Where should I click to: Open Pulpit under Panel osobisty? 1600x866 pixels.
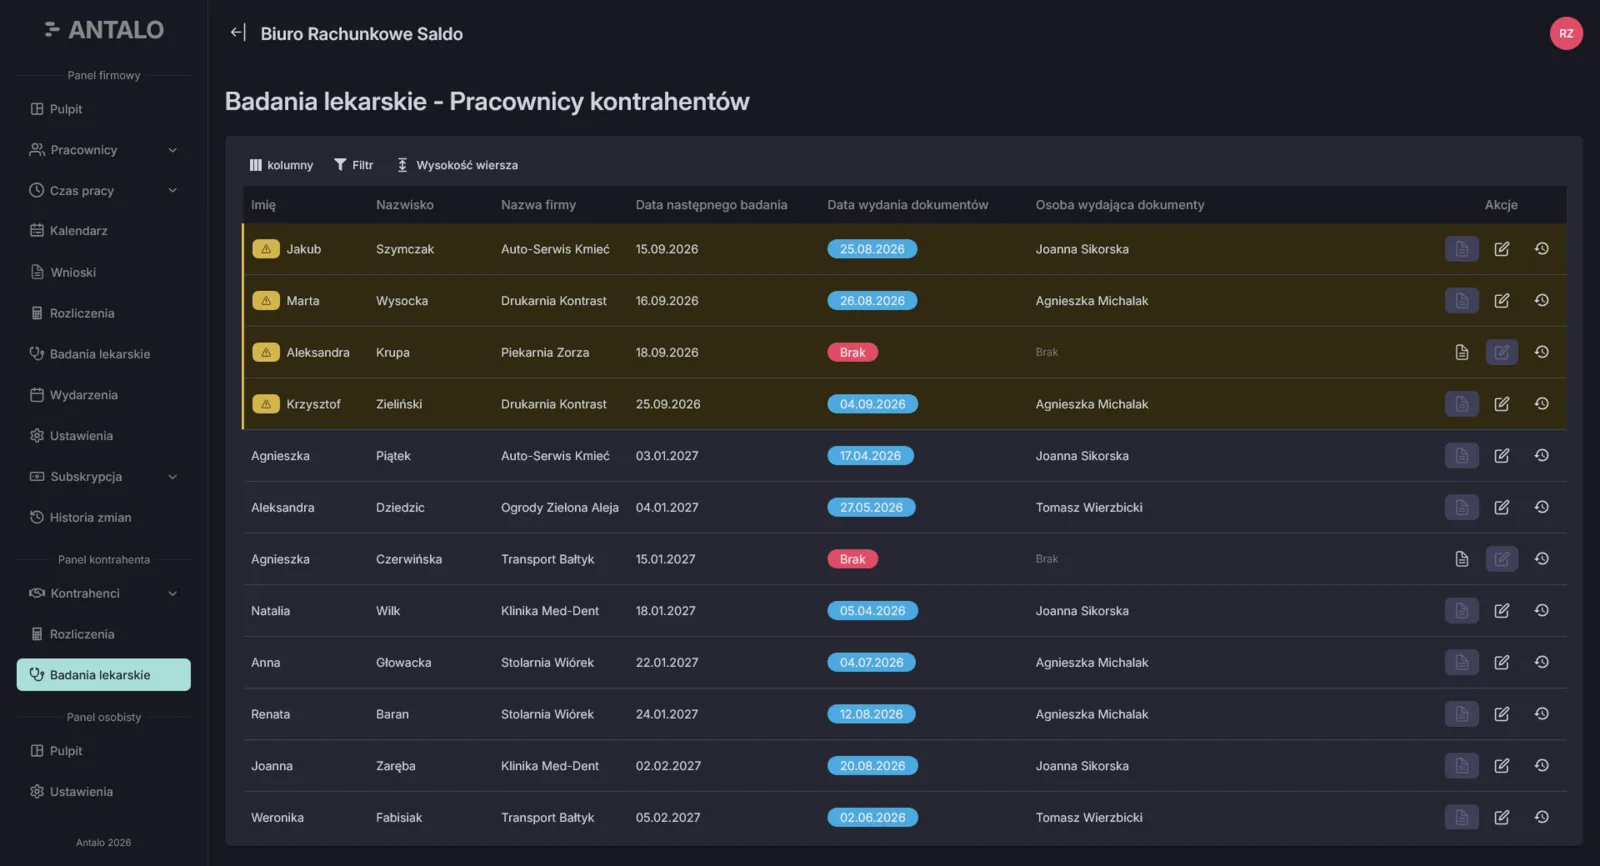click(104, 751)
